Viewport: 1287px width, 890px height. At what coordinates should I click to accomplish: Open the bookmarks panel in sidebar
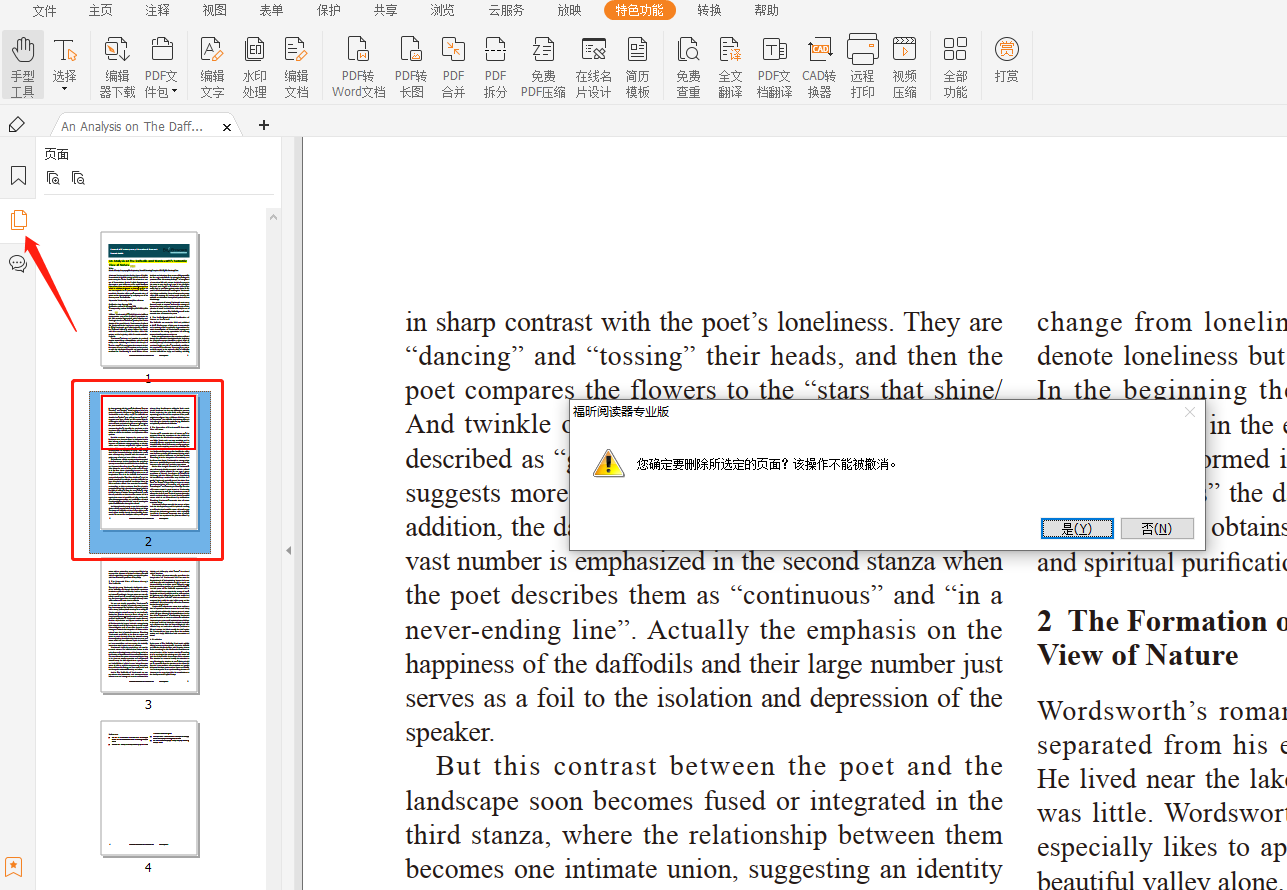[x=18, y=176]
